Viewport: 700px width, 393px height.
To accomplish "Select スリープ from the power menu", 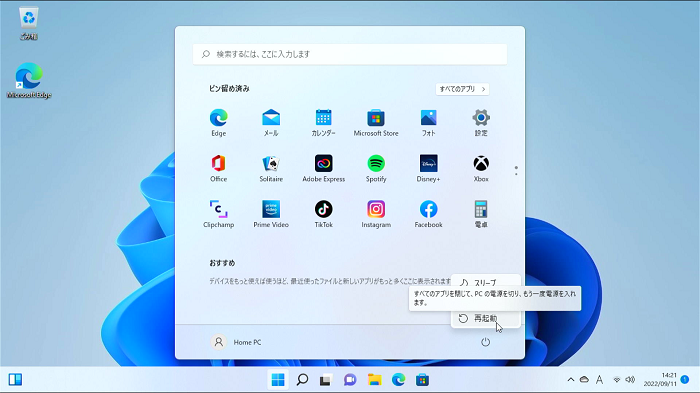I will pos(486,282).
